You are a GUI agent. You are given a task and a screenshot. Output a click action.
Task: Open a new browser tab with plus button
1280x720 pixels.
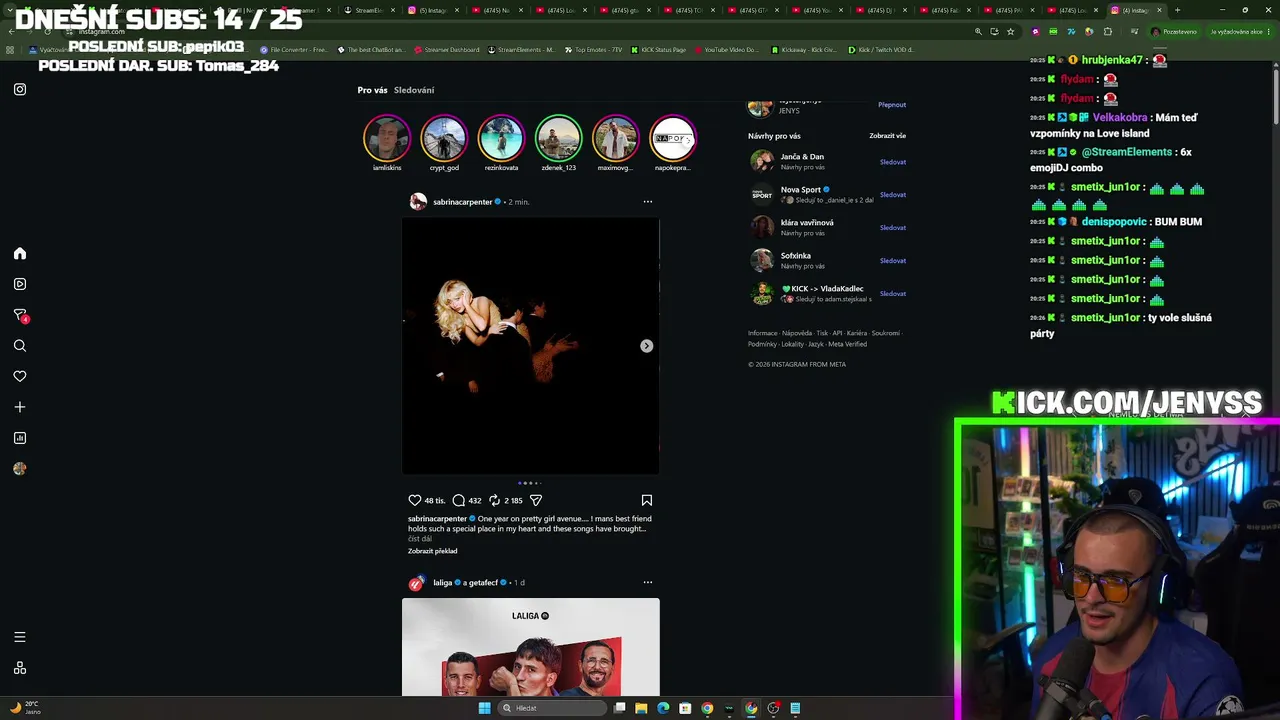[x=1177, y=10]
